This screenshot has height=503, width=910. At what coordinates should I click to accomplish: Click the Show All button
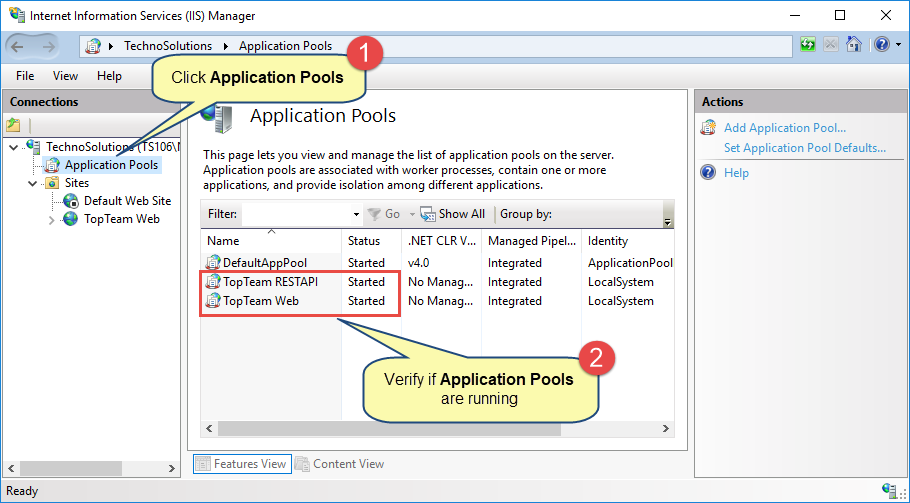pyautogui.click(x=453, y=214)
